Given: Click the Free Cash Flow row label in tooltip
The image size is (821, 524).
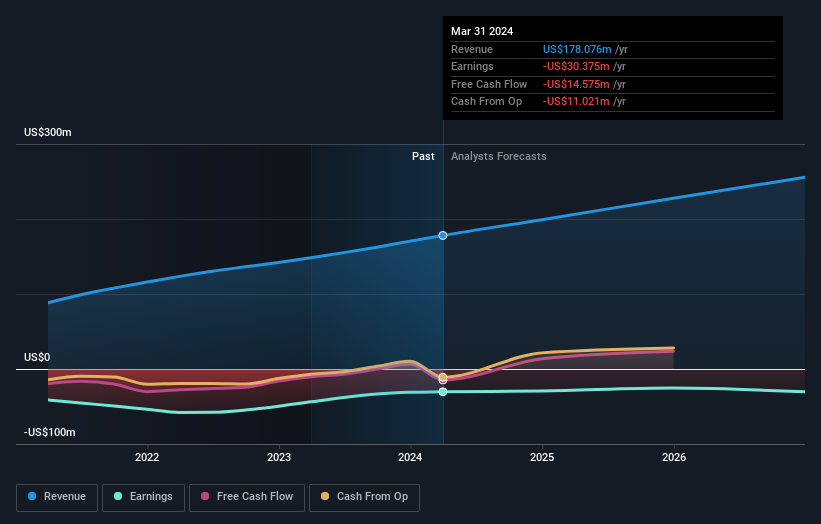Looking at the screenshot, I should coord(489,84).
